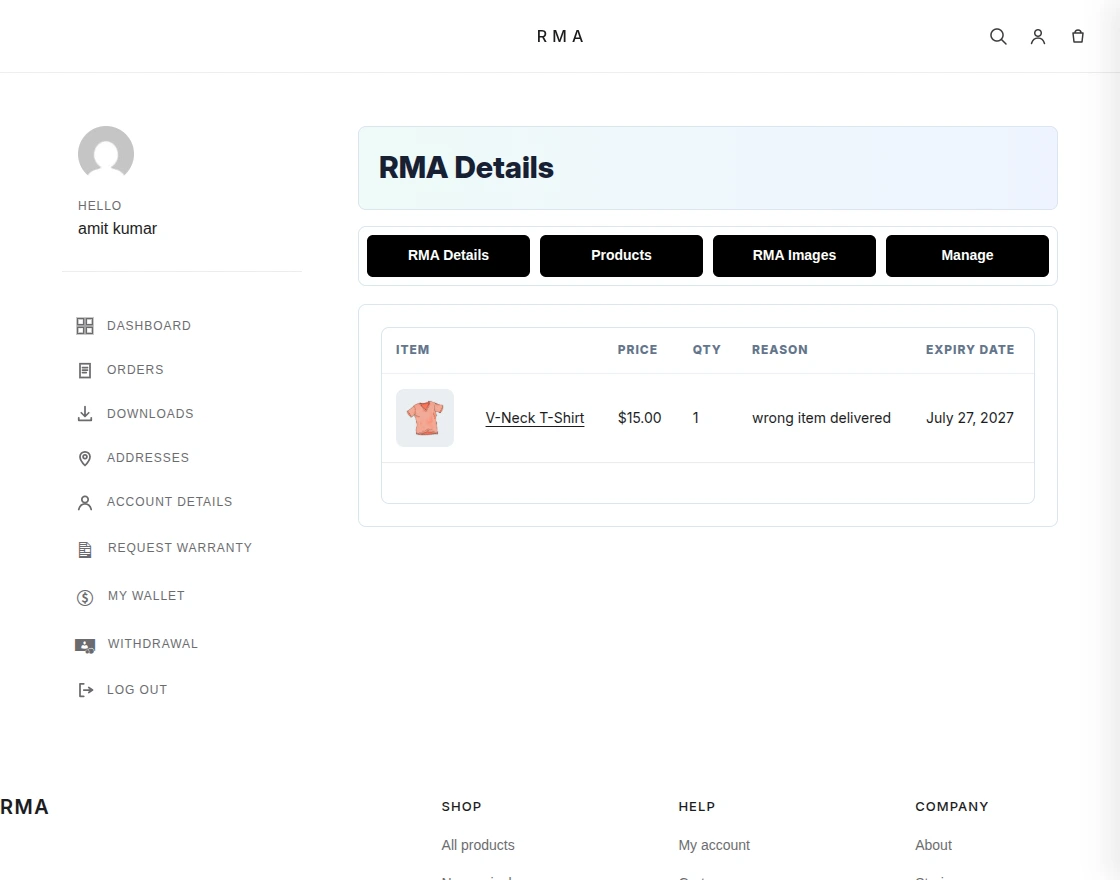Click the HELP footer heading
Viewport: 1120px width, 880px height.
pos(696,806)
